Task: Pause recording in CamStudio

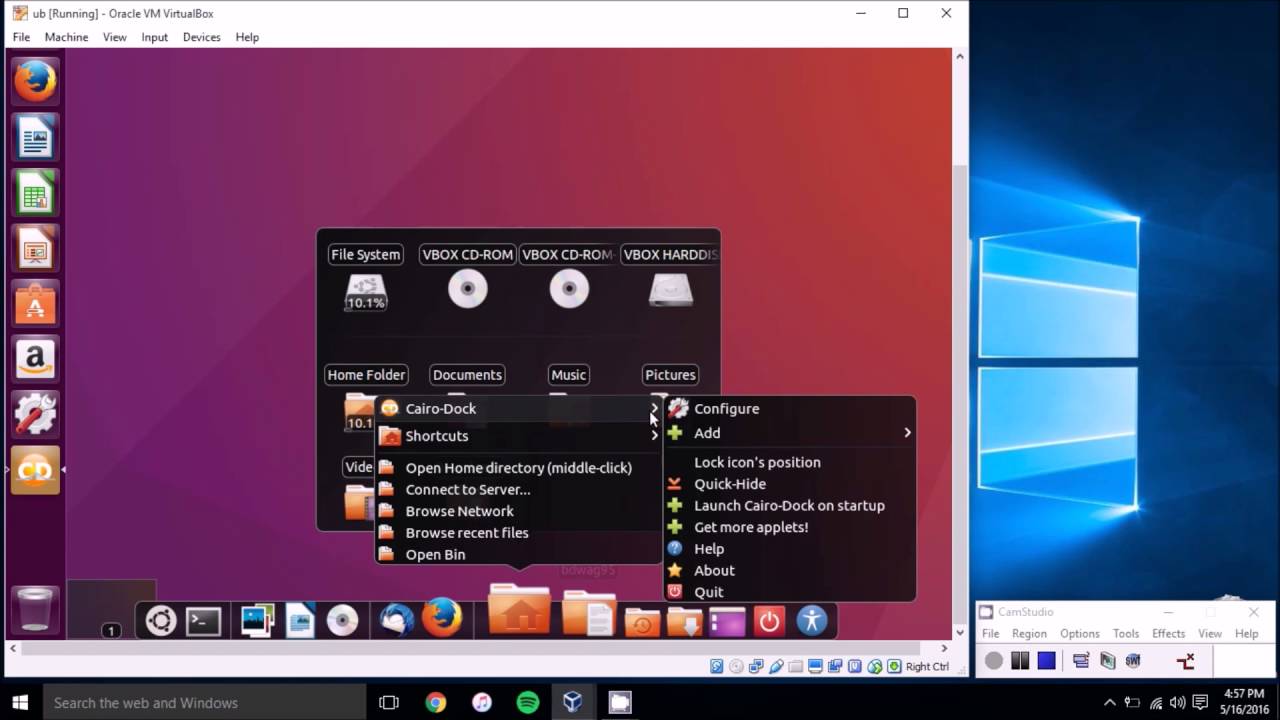Action: [1020, 660]
